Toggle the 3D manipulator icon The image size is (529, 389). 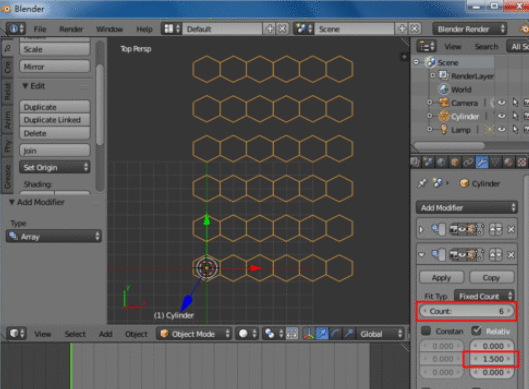(308, 334)
